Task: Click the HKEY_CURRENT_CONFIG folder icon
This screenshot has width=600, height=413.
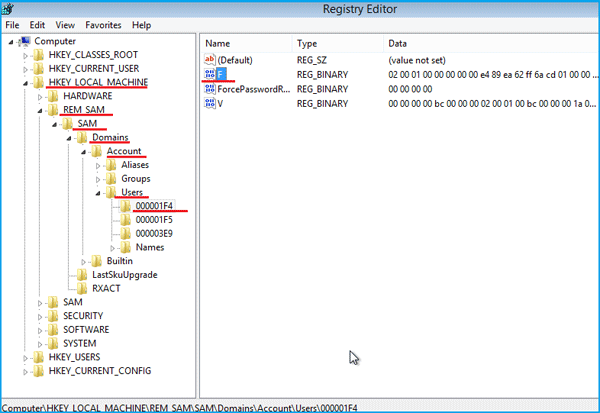Action: click(39, 371)
